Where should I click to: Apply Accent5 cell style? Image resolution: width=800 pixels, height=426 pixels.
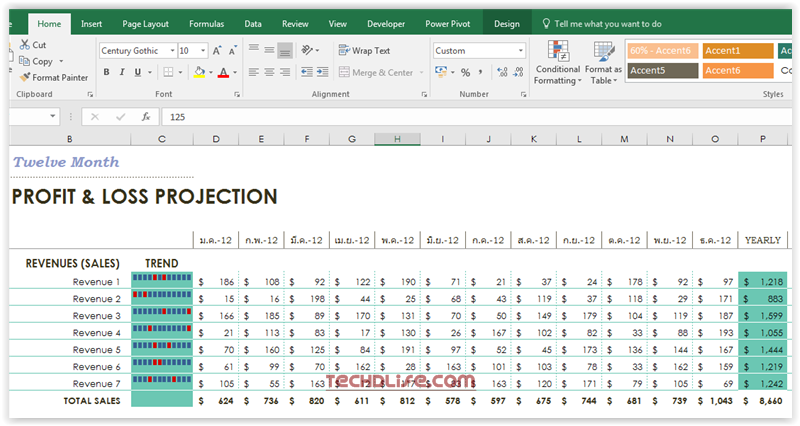pos(662,70)
